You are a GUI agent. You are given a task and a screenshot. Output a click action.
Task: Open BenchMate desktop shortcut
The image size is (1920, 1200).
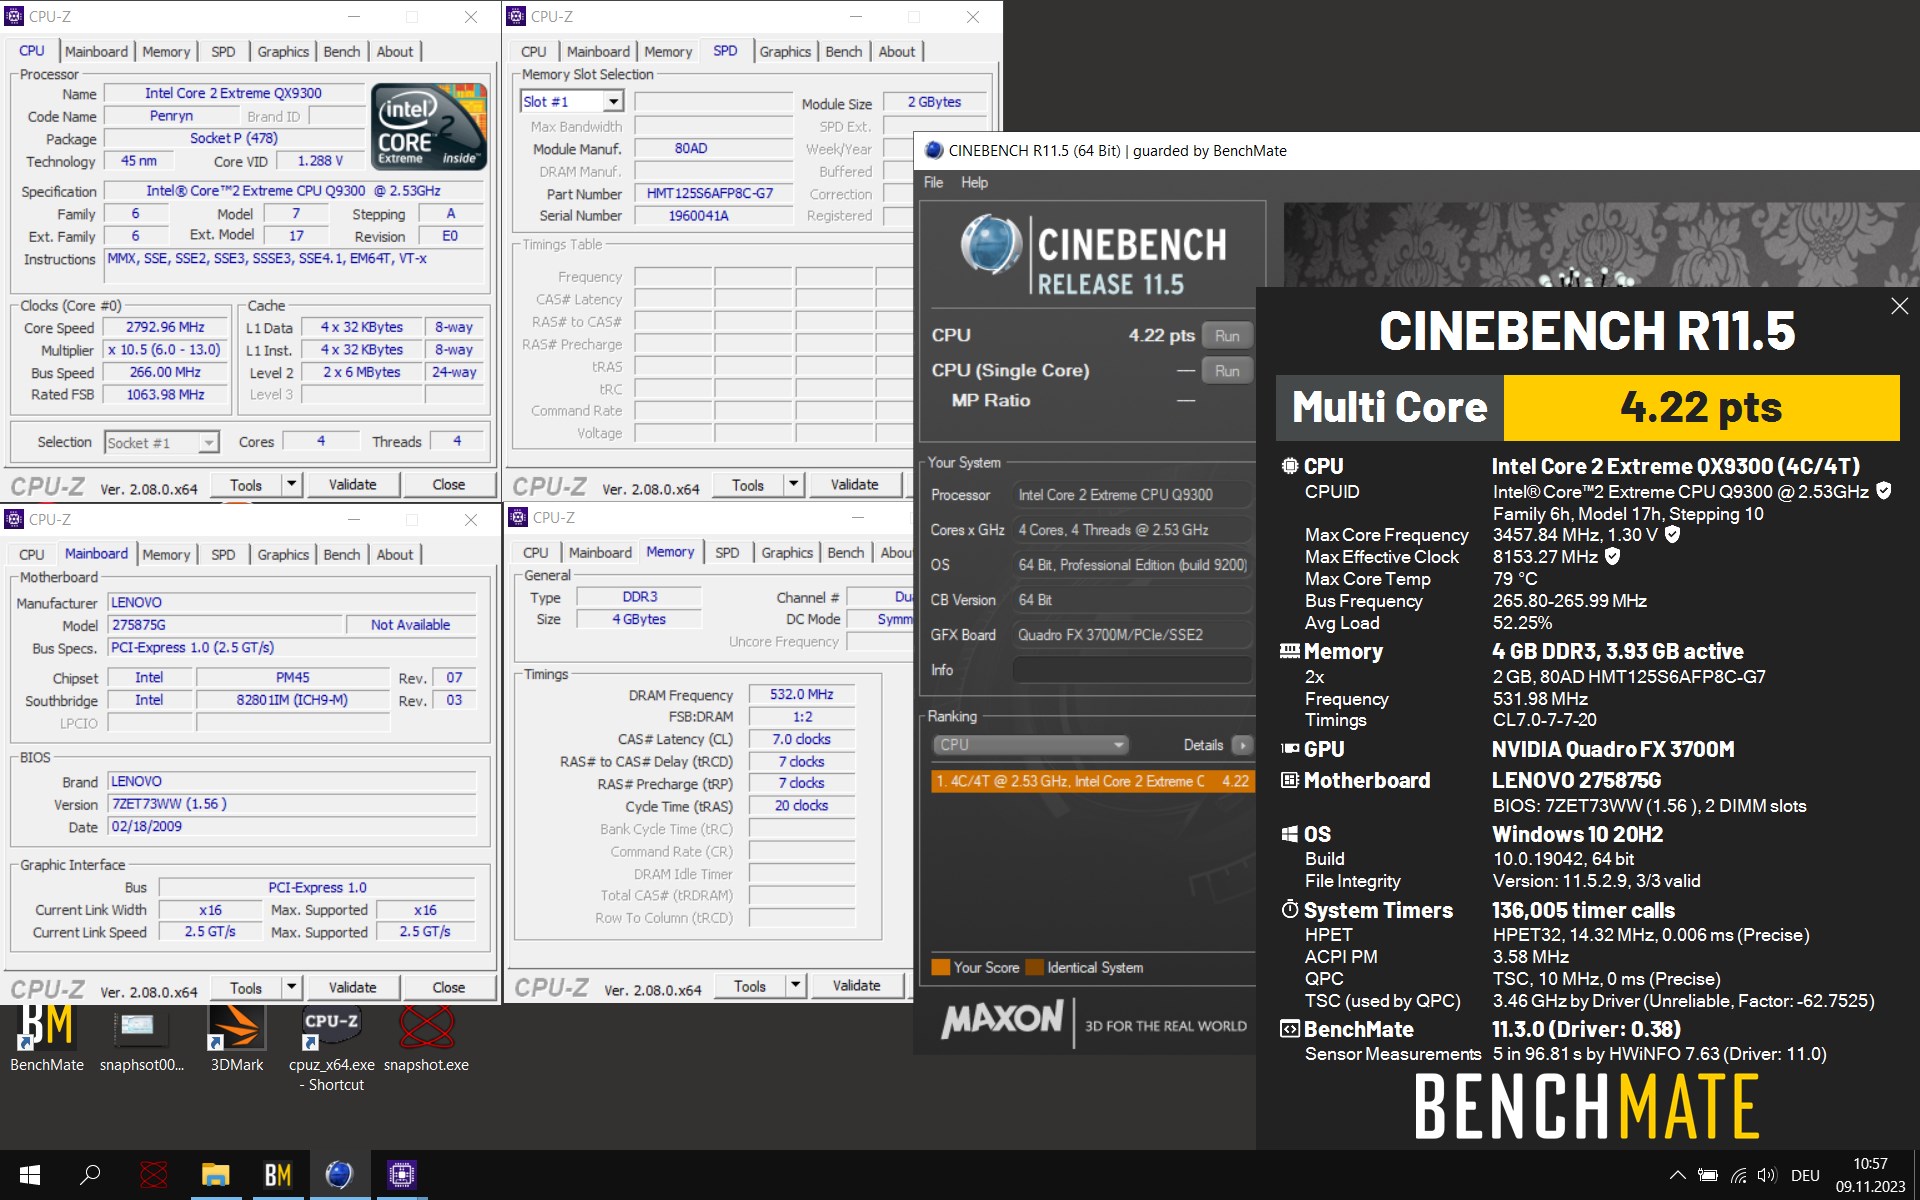click(46, 1040)
